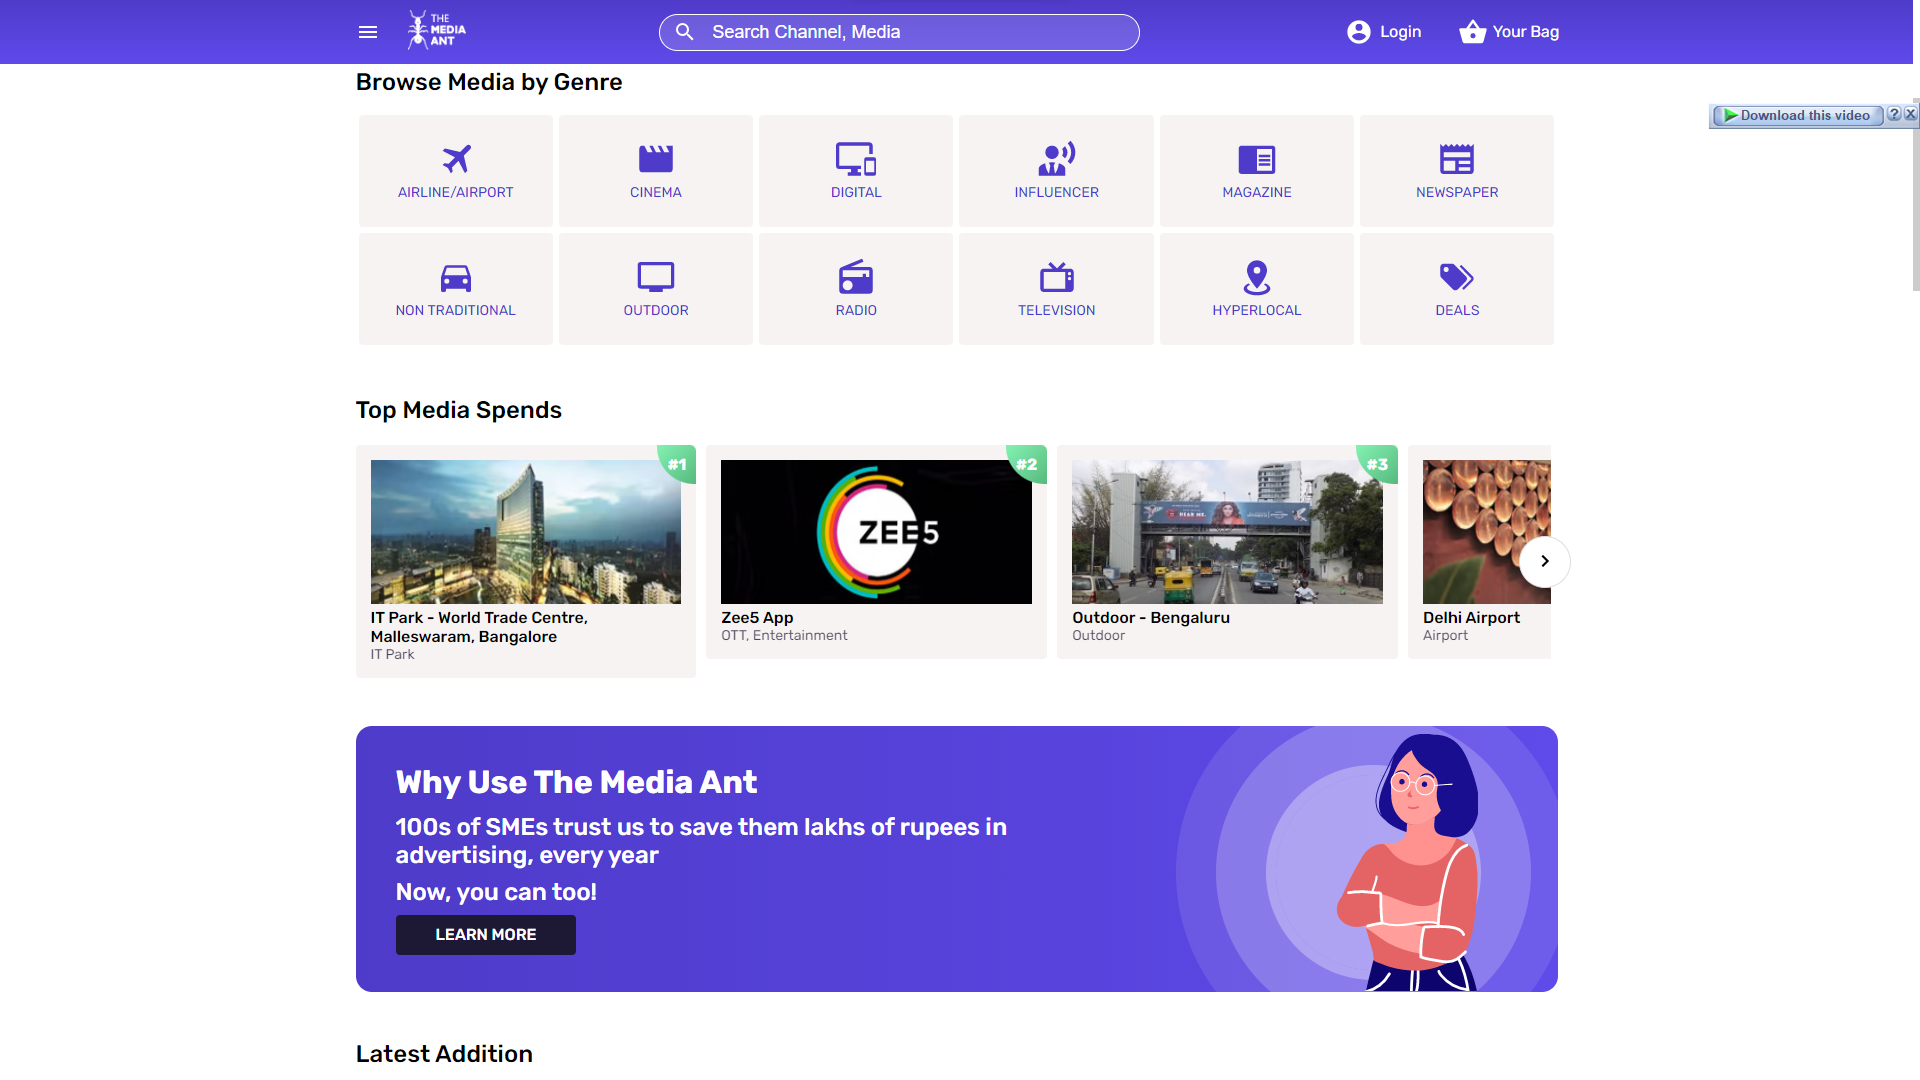This screenshot has height=1080, width=1920.
Task: Show next Top Media Spends items
Action: (1544, 561)
